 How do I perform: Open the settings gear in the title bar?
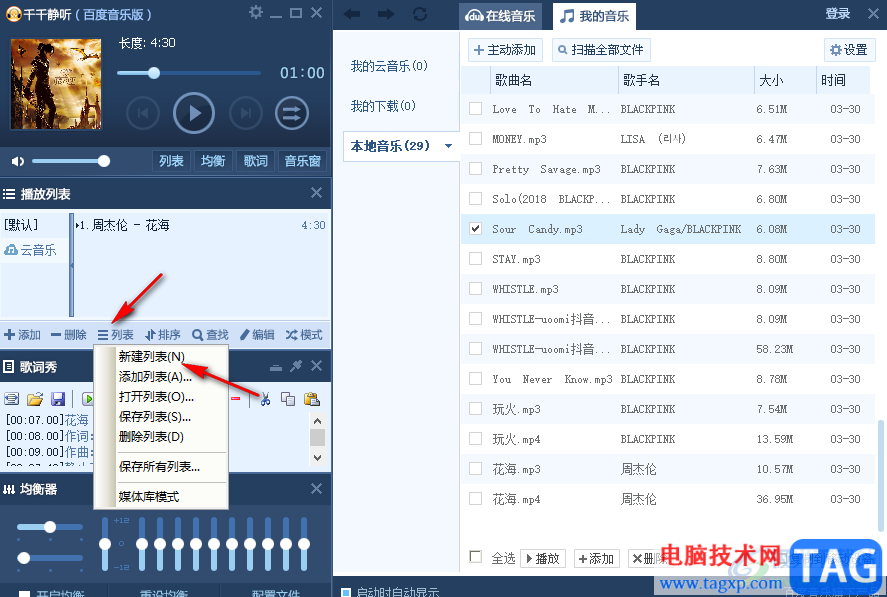pos(256,12)
